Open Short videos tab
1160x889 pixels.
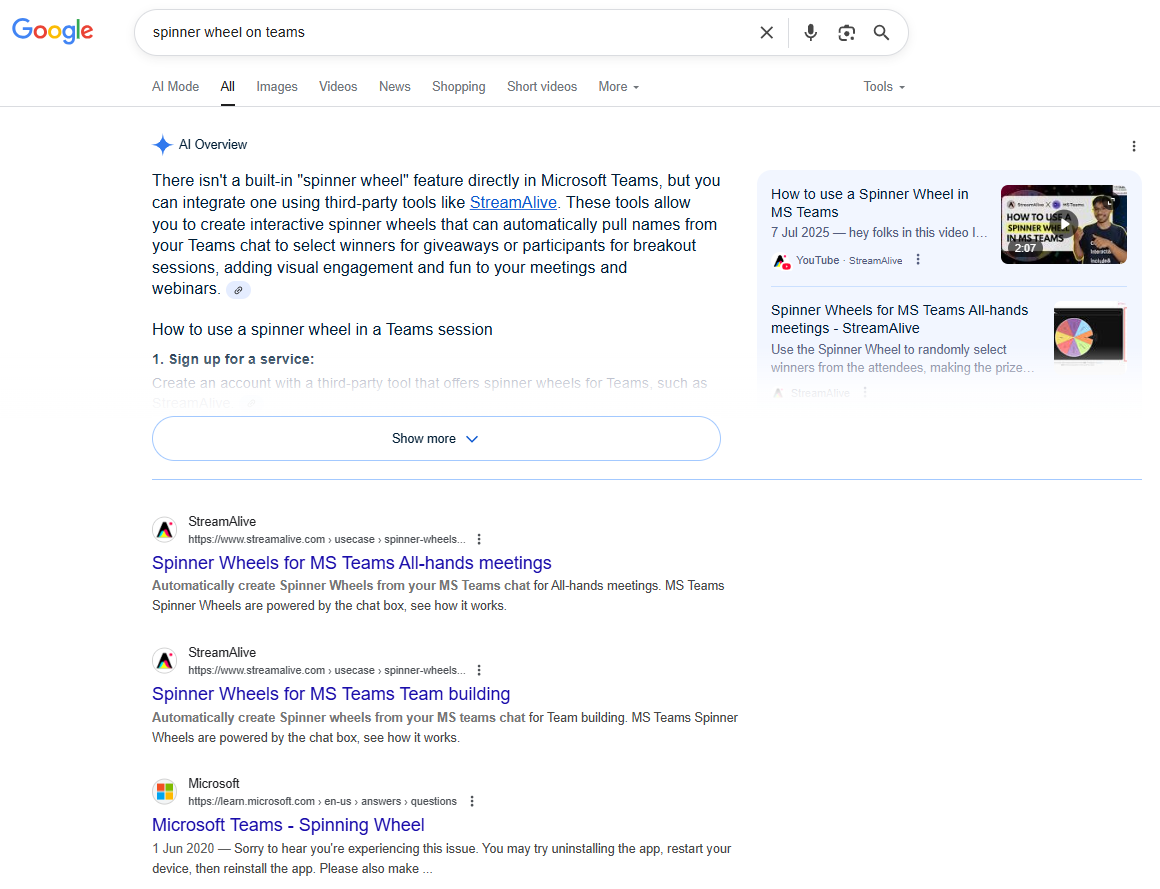click(542, 87)
